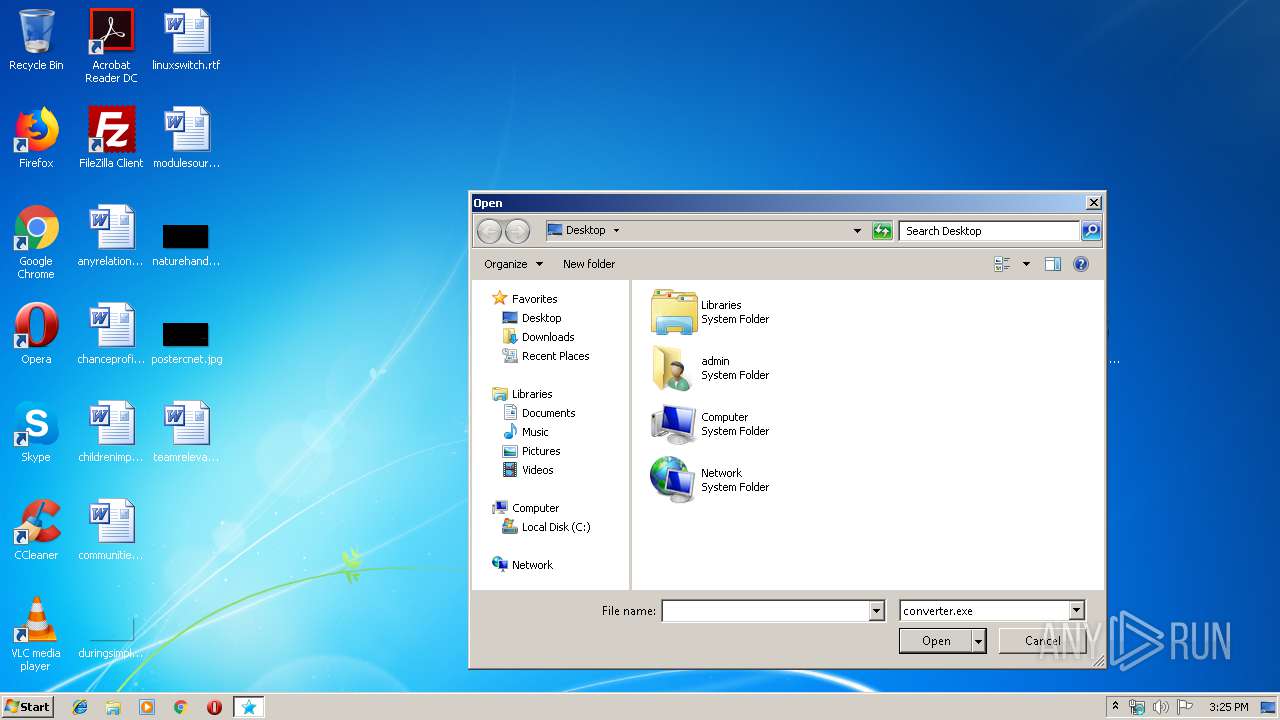Click the taskbar clock showing 3:25 PM
1280x720 pixels.
coord(1228,707)
